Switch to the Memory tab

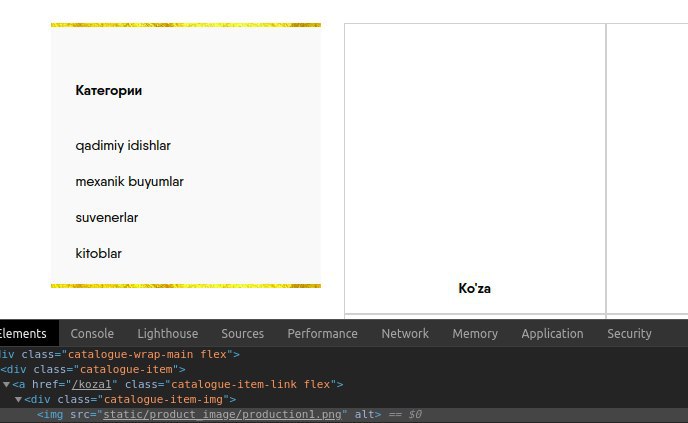[475, 333]
